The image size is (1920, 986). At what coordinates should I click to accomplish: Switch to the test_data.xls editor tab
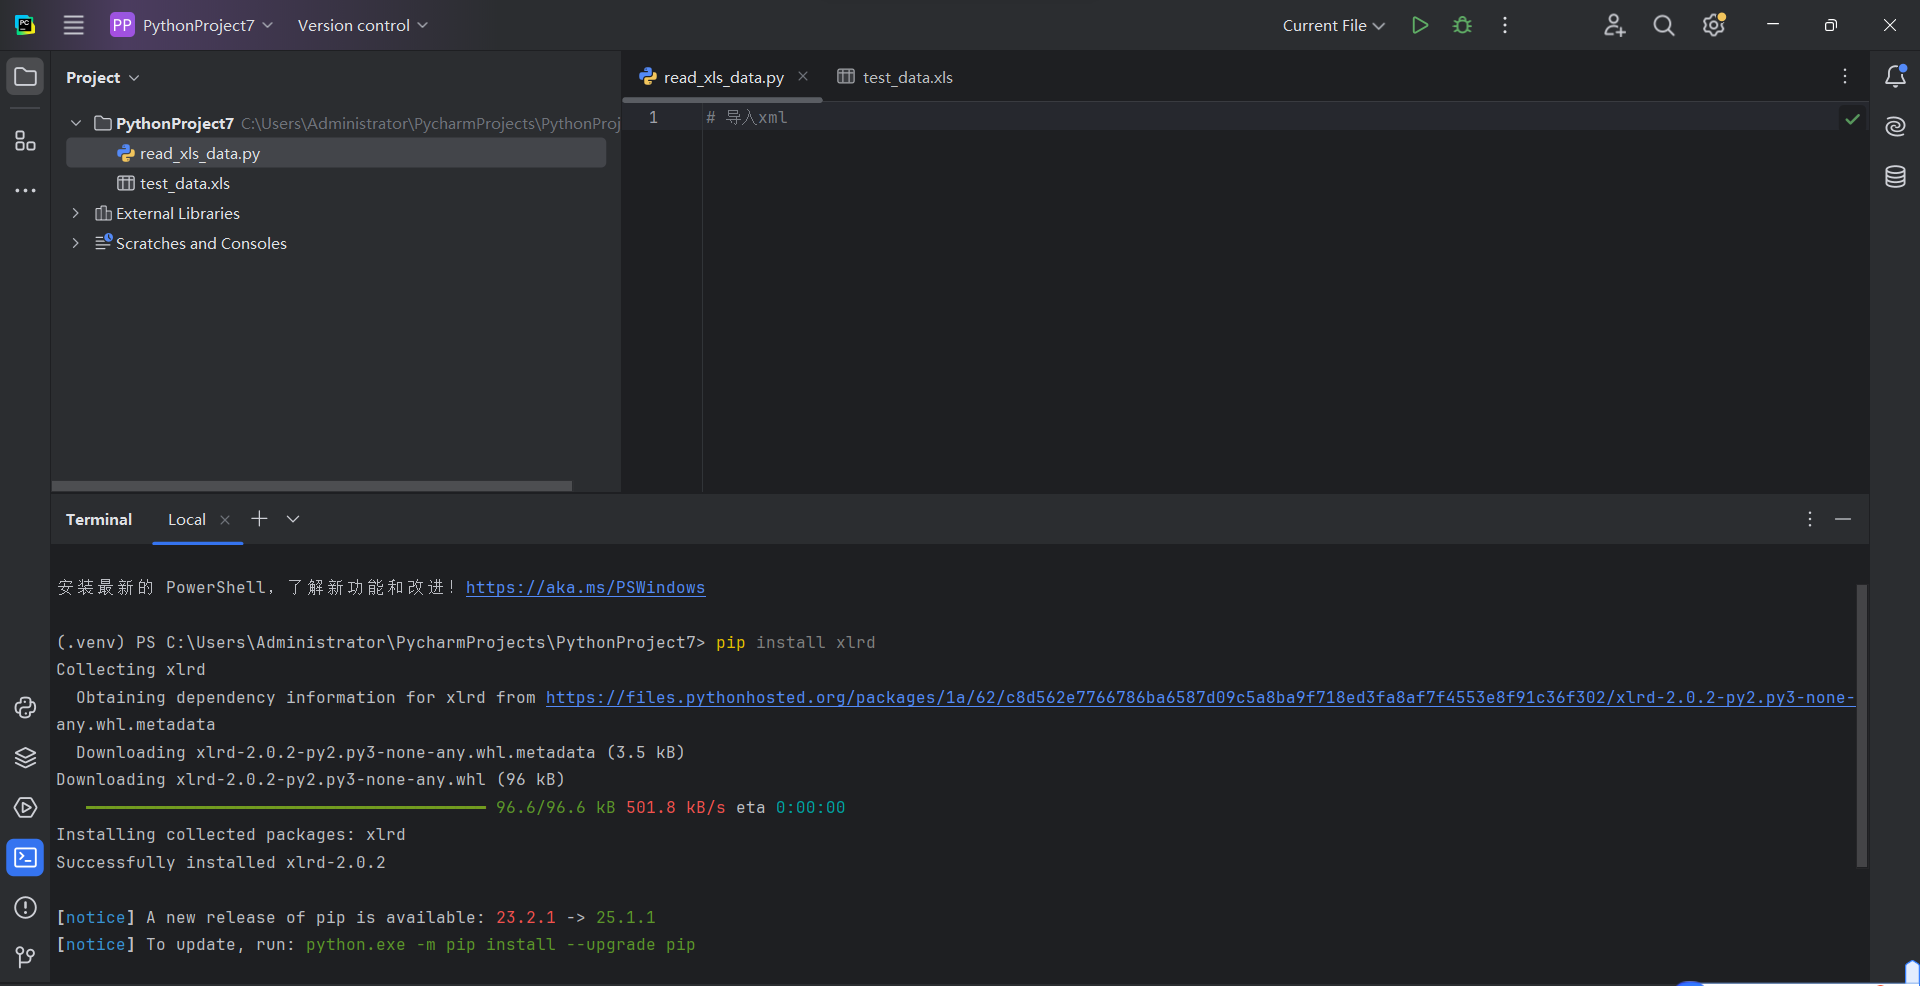pyautogui.click(x=905, y=77)
